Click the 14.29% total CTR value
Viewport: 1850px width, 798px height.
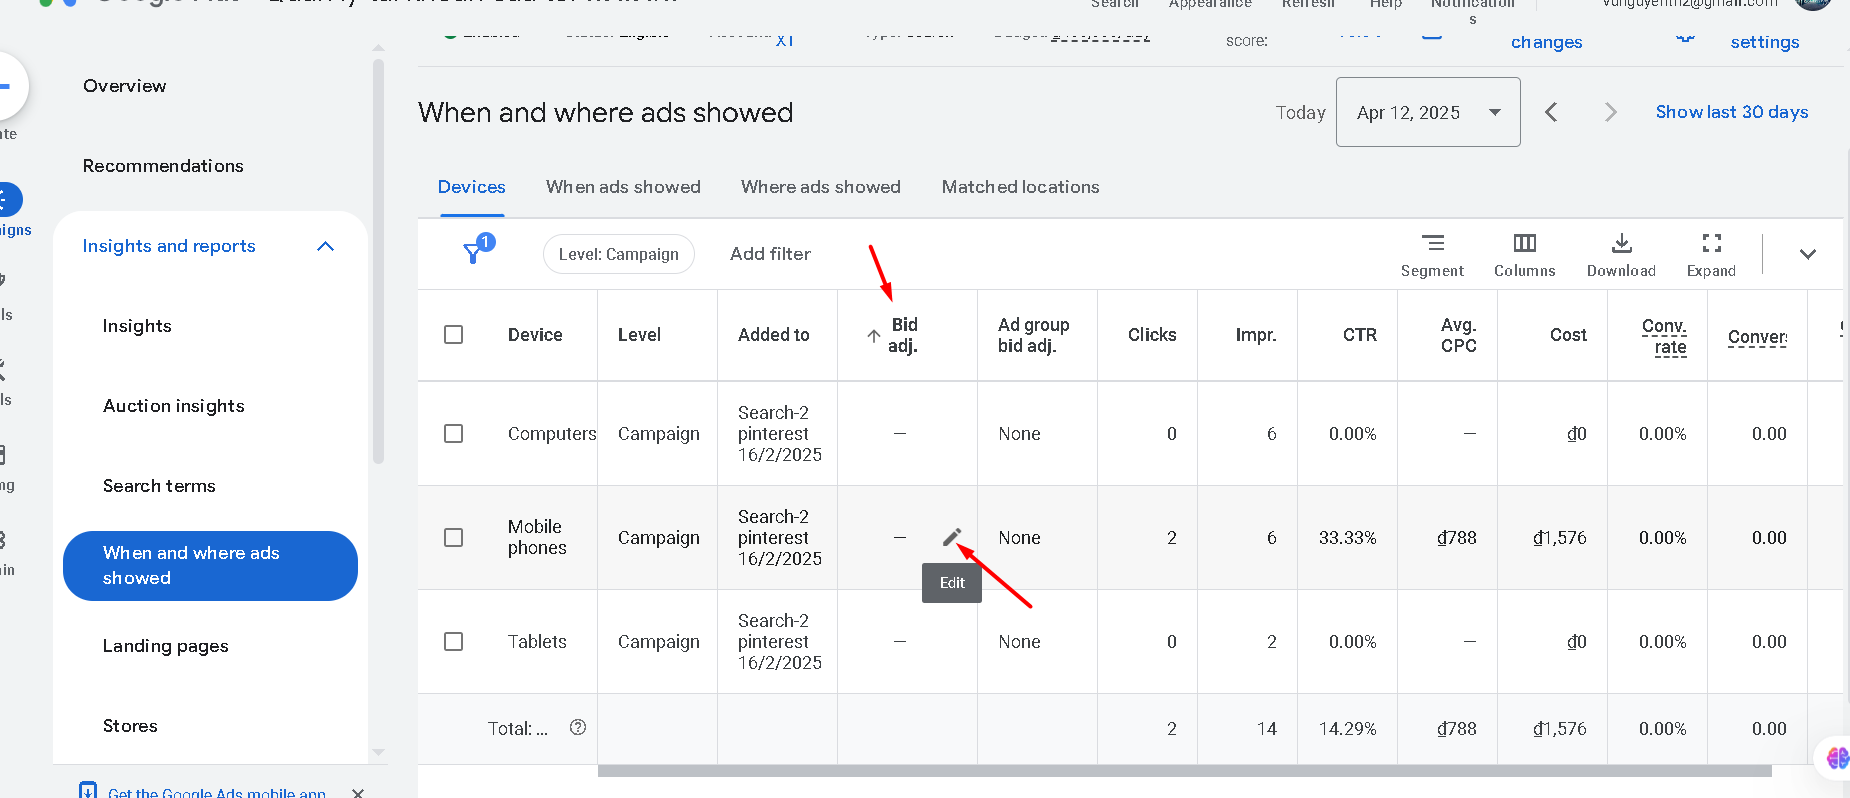1347,729
